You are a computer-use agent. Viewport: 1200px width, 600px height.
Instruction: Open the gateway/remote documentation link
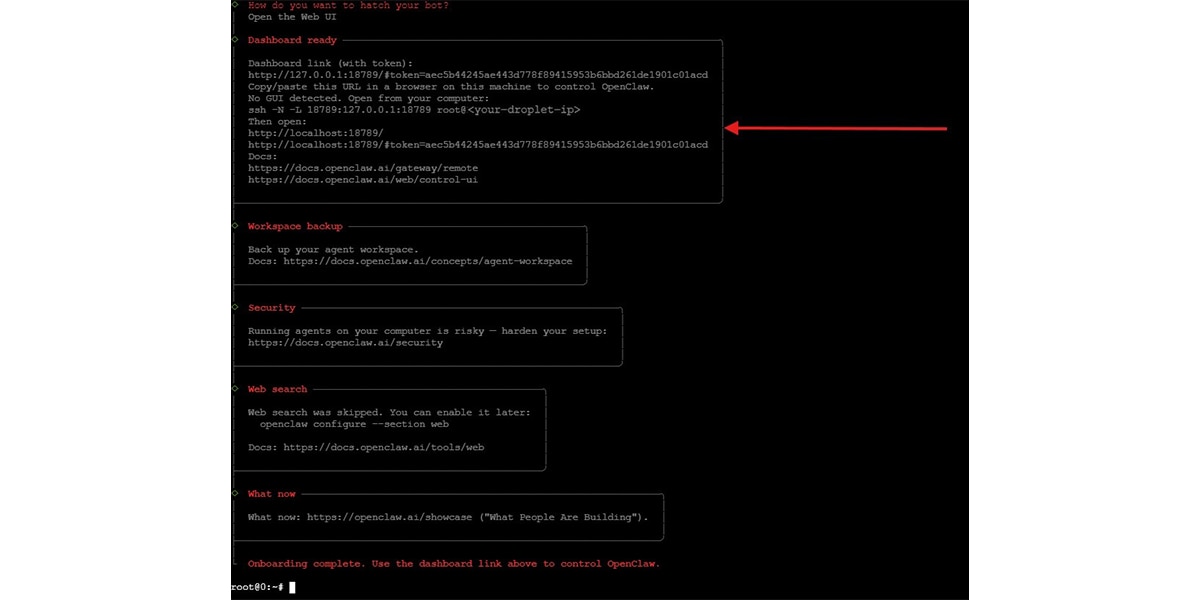pos(363,167)
